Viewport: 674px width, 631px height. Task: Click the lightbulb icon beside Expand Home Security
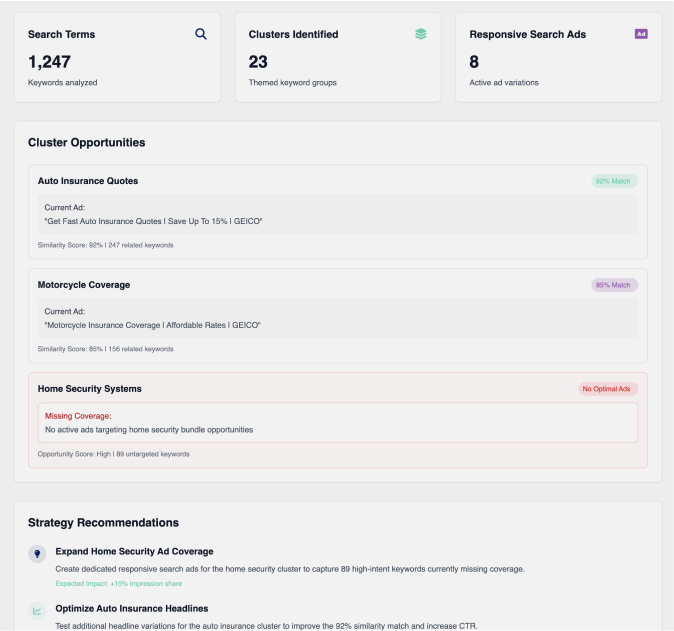(x=37, y=553)
